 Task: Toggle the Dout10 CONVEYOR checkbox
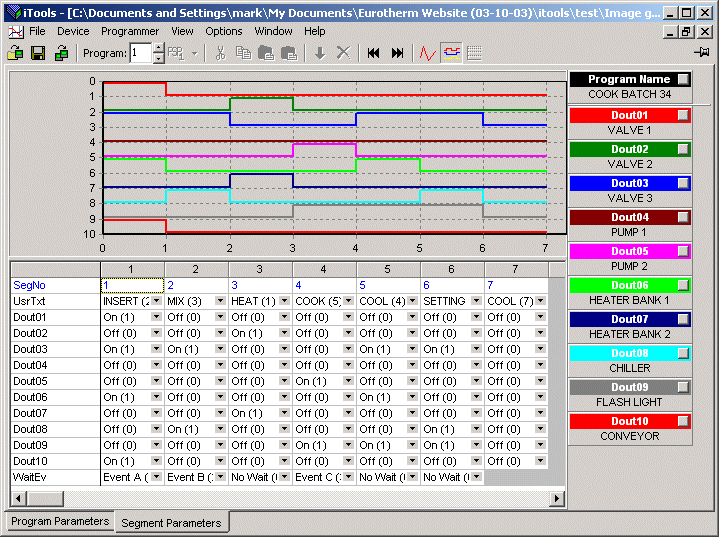682,421
